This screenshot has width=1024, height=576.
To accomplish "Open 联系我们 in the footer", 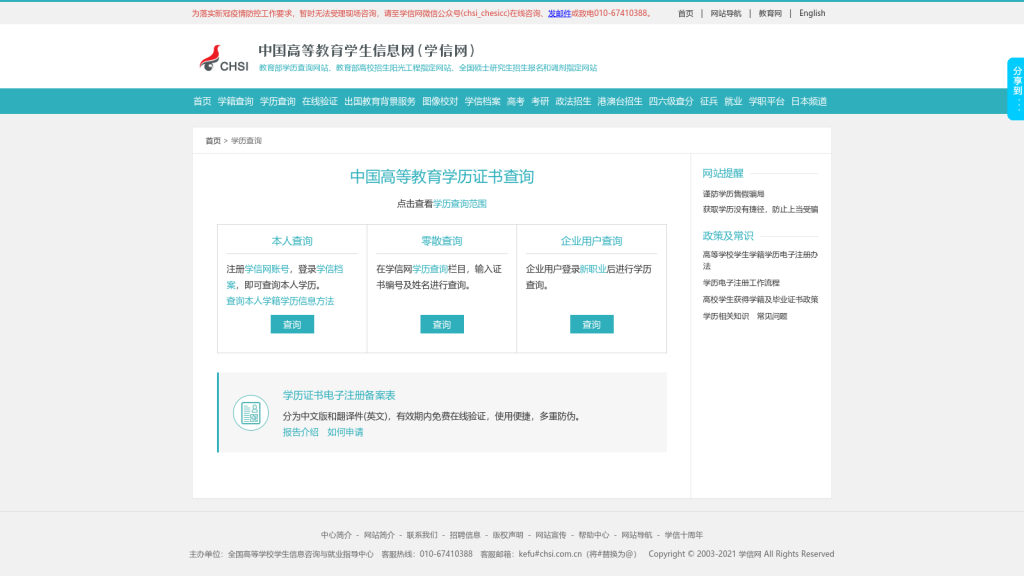I will click(x=422, y=535).
